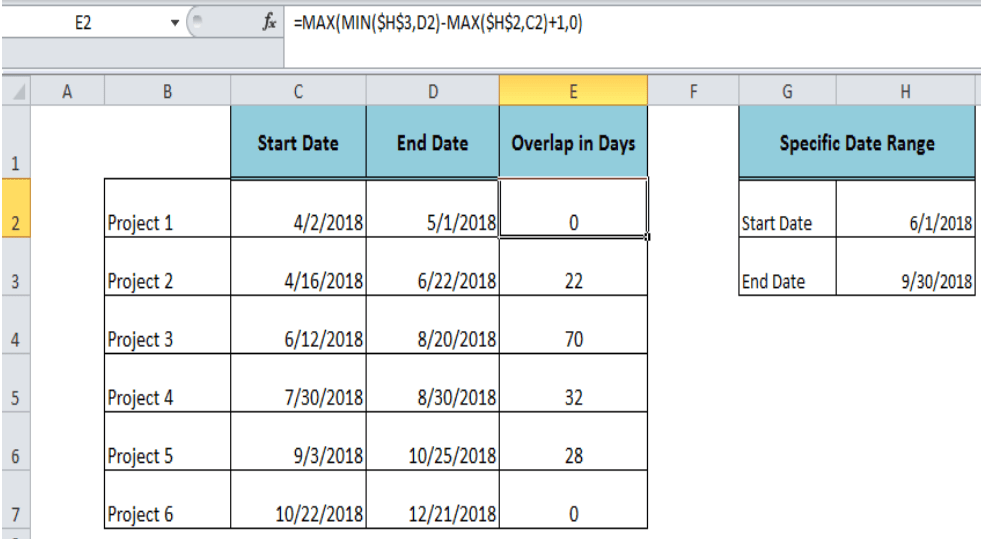Viewport: 983px width, 539px height.
Task: Select column B header
Action: click(x=167, y=91)
